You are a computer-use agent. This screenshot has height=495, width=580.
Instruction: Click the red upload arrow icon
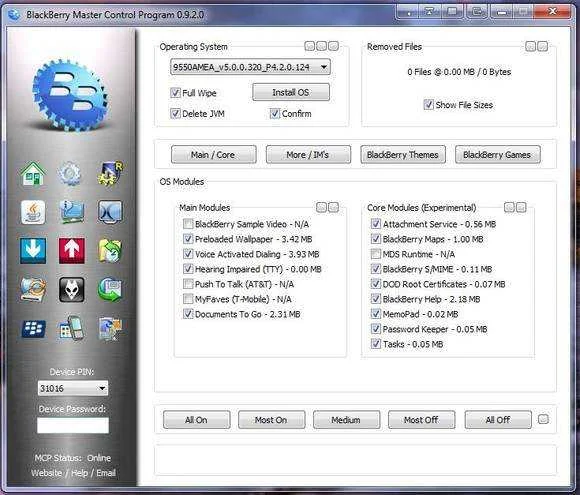coord(72,251)
